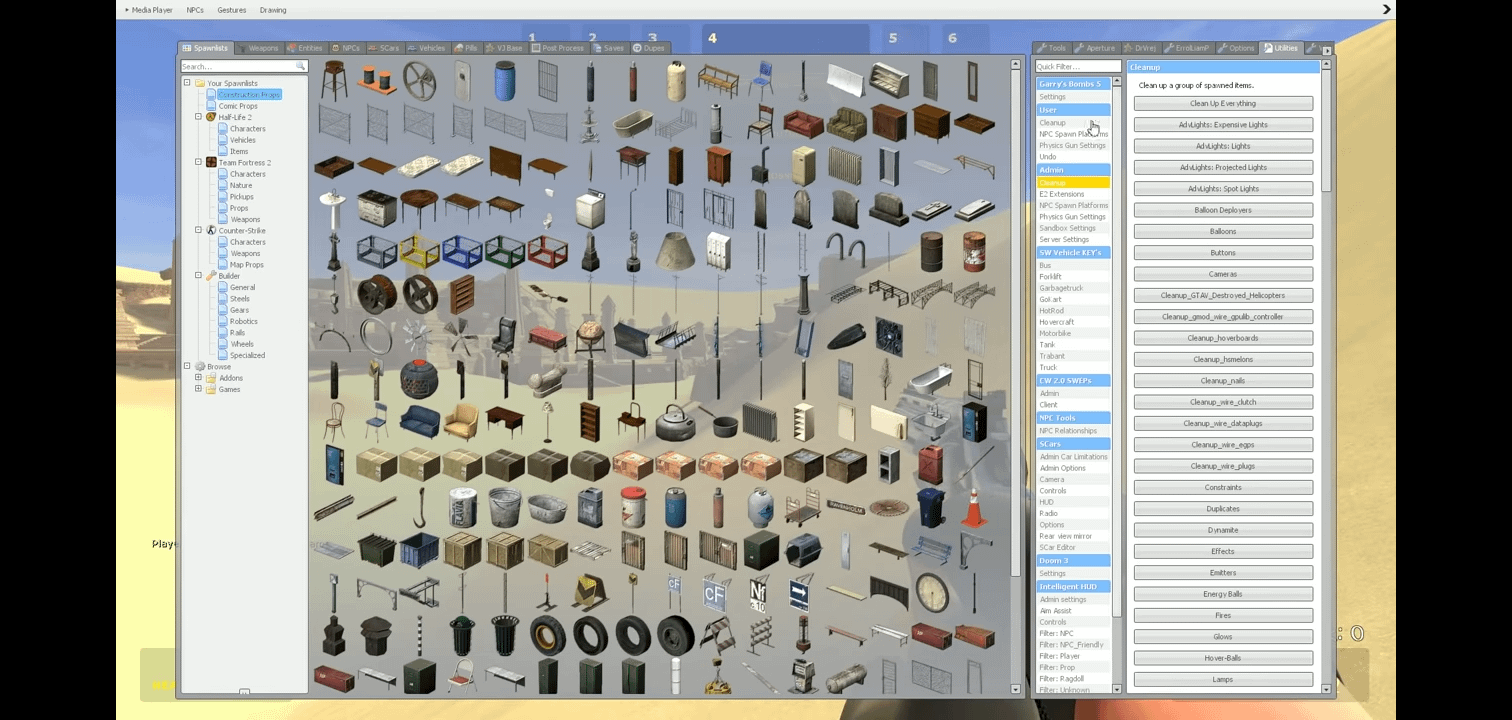Spawn the round wall clock prop

931,593
